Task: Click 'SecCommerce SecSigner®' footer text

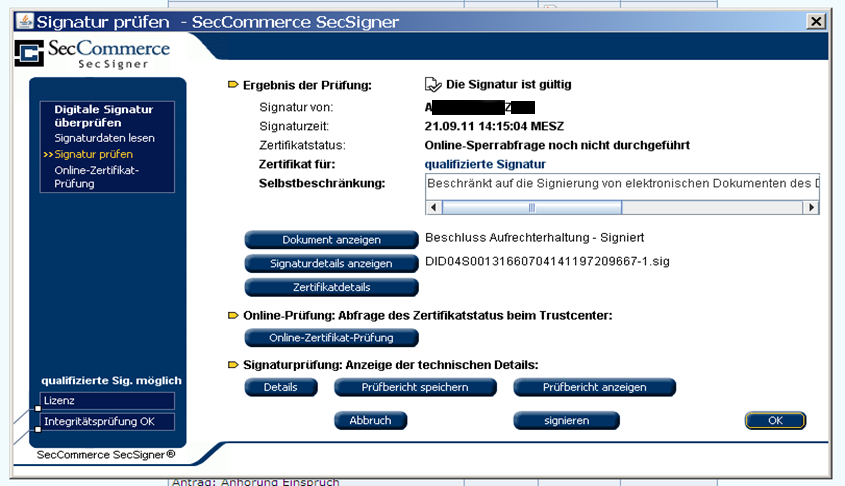Action: [x=106, y=455]
